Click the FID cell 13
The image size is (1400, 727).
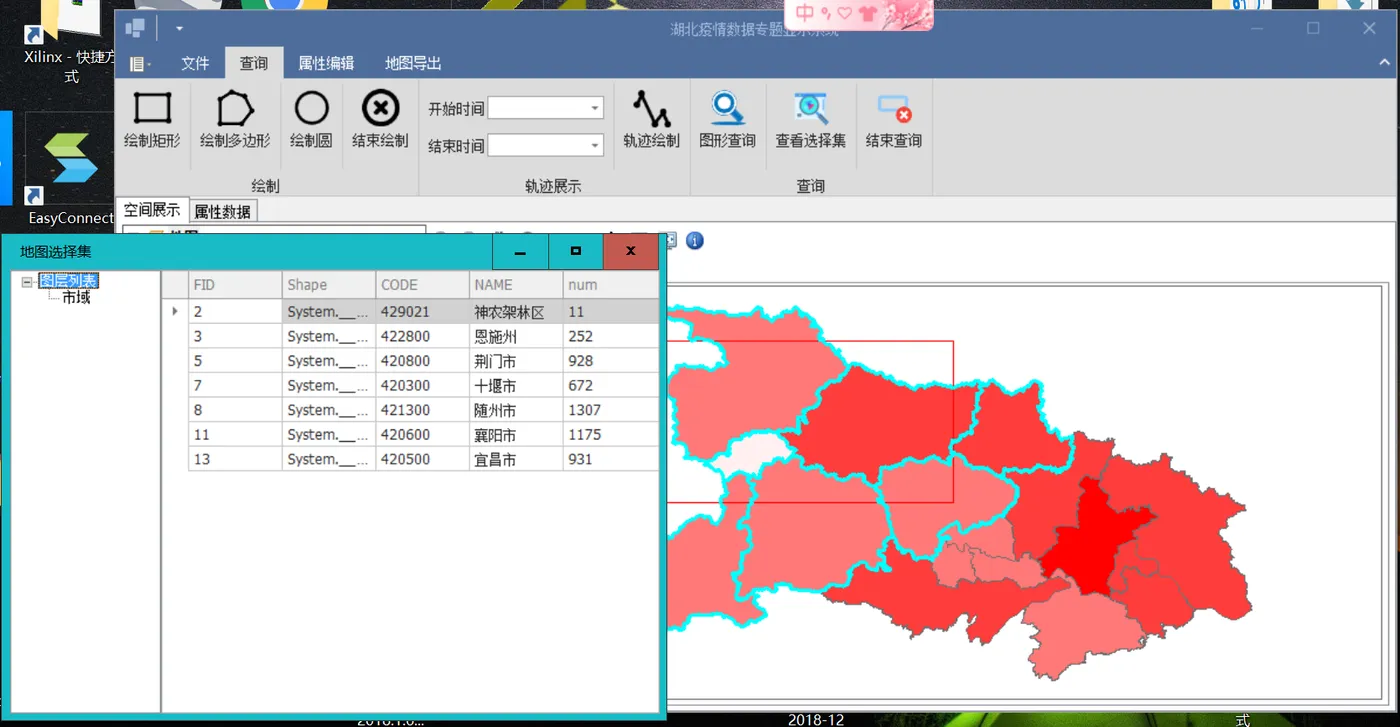(x=235, y=459)
